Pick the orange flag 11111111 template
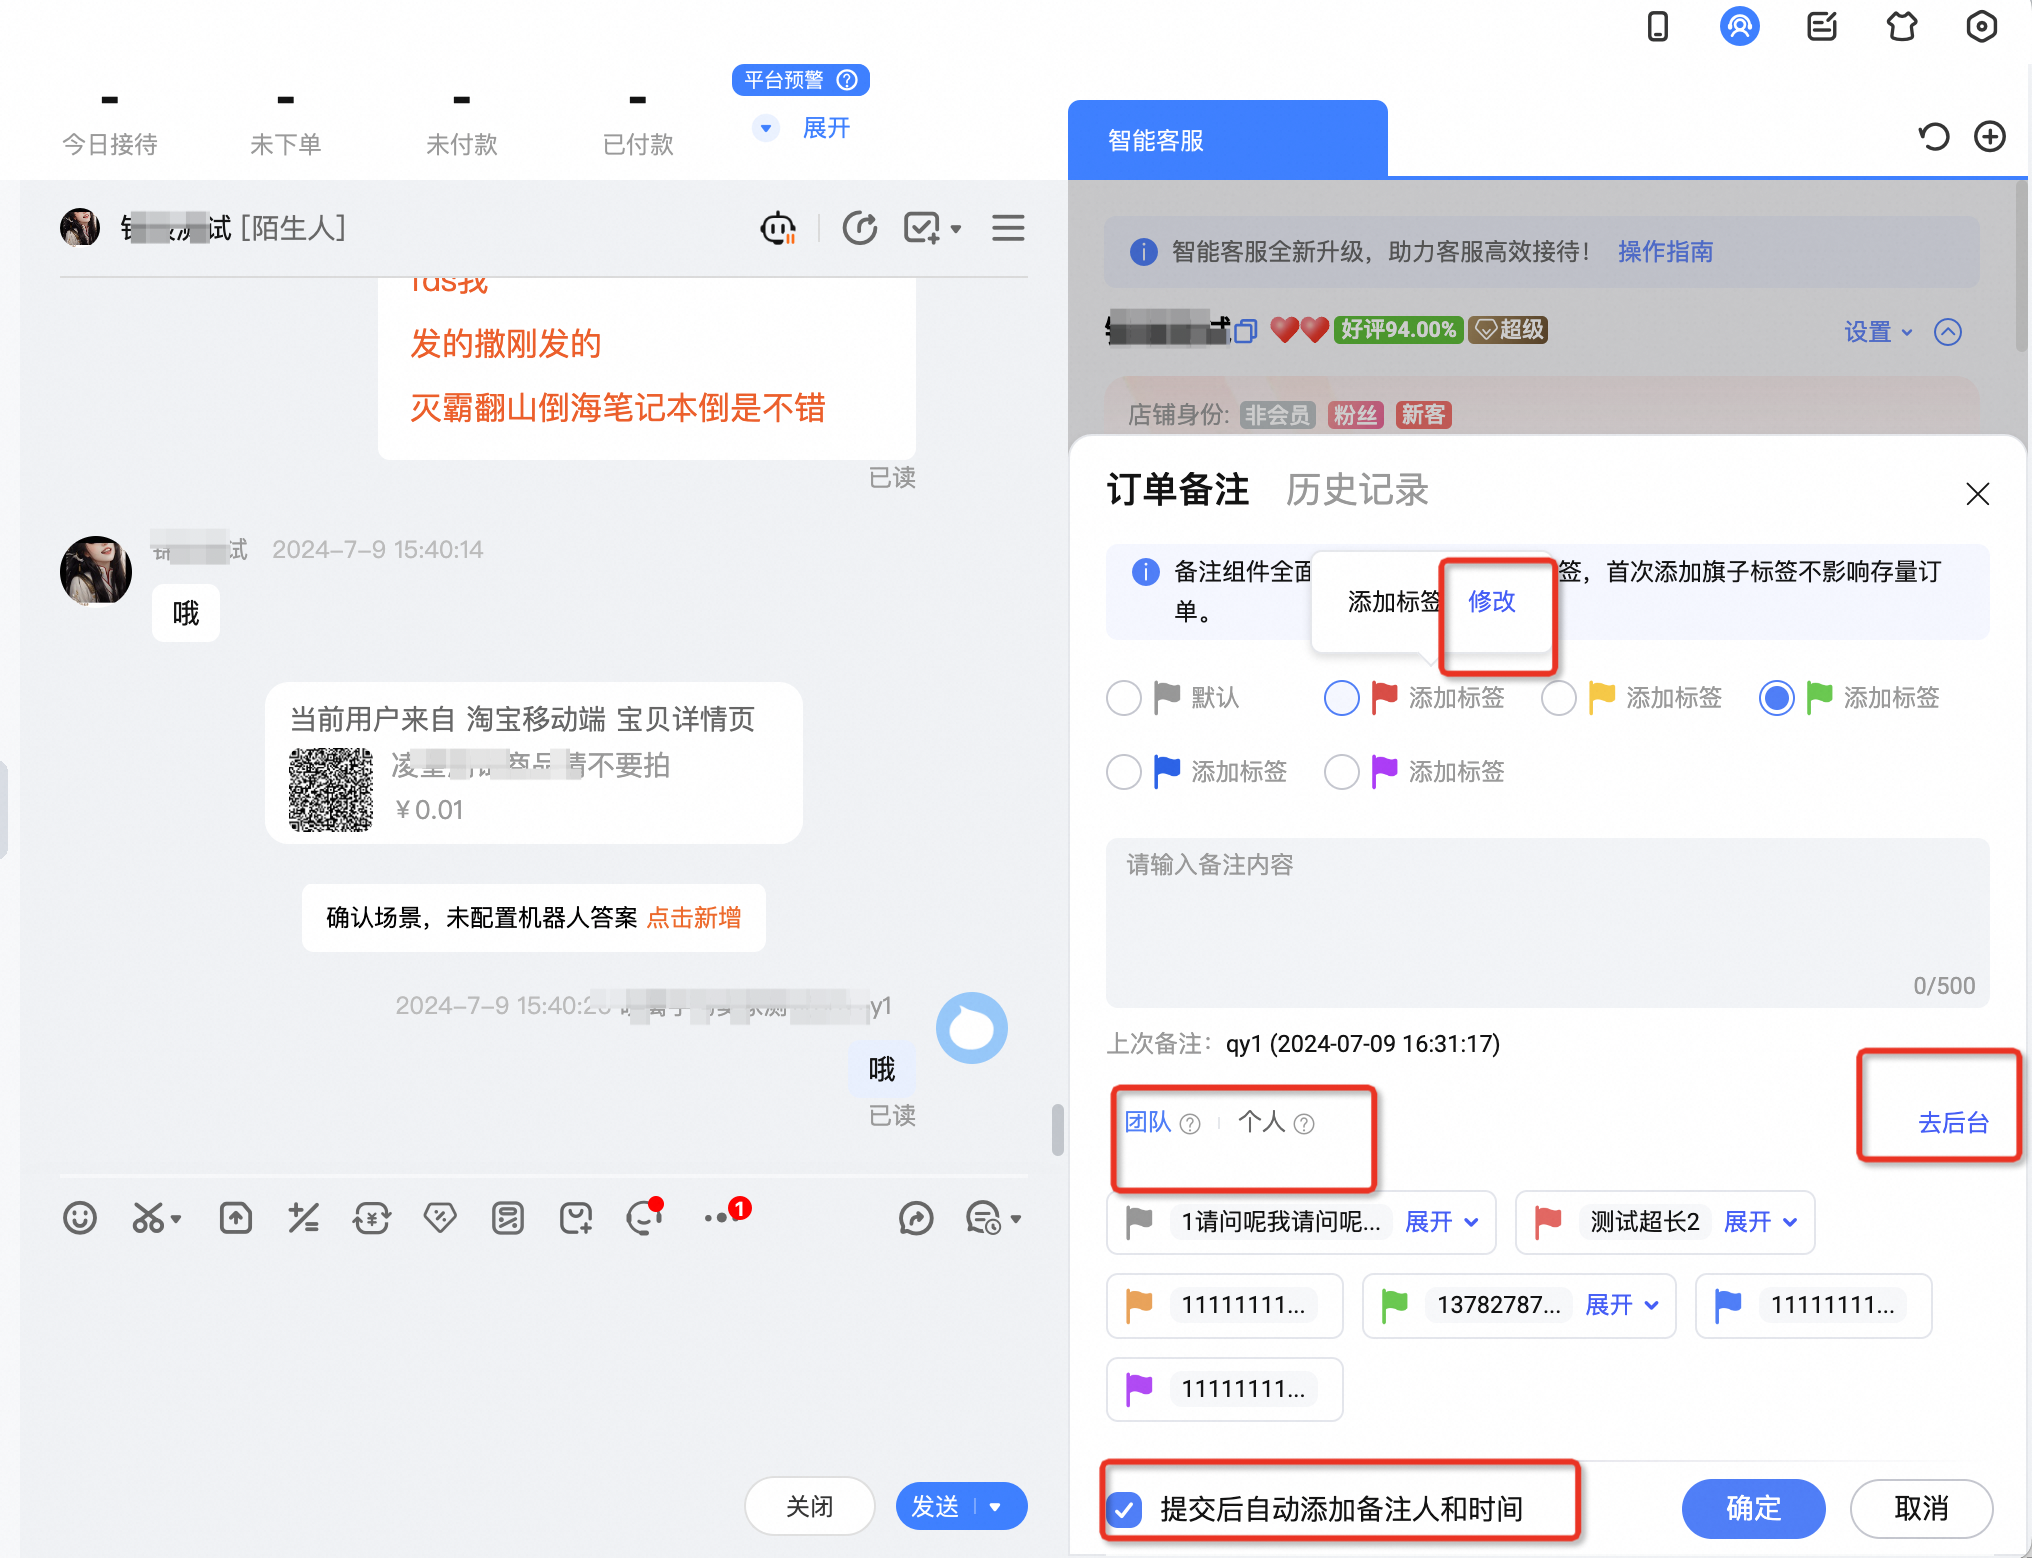The height and width of the screenshot is (1558, 2032). click(x=1224, y=1305)
